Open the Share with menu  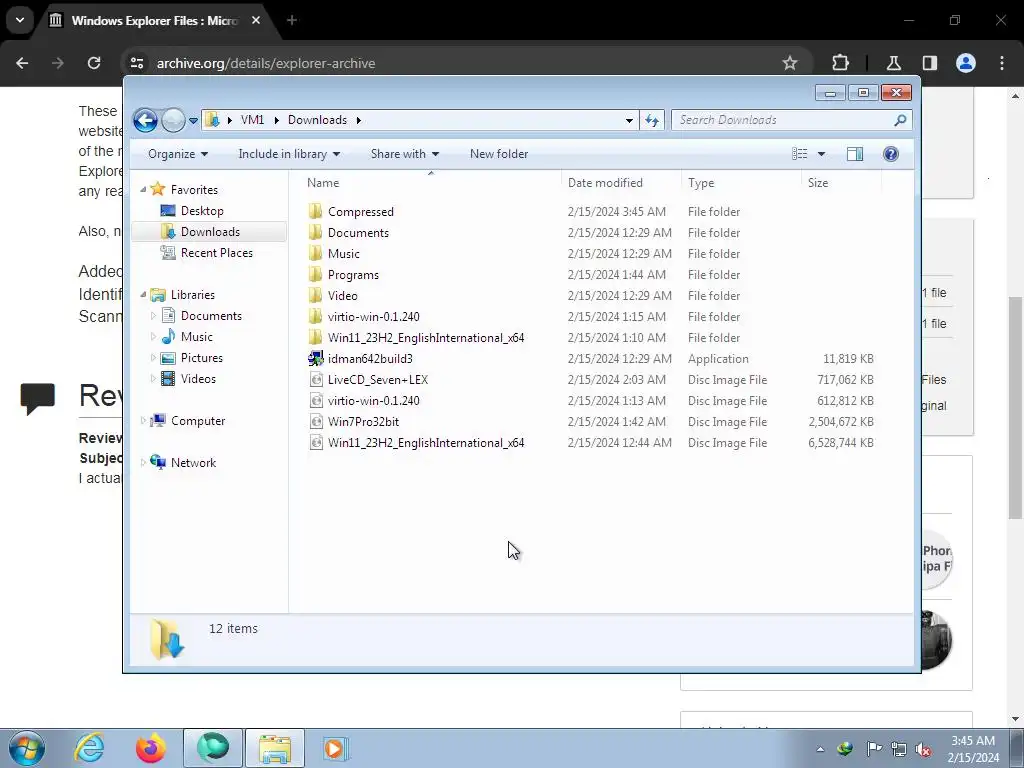(404, 154)
